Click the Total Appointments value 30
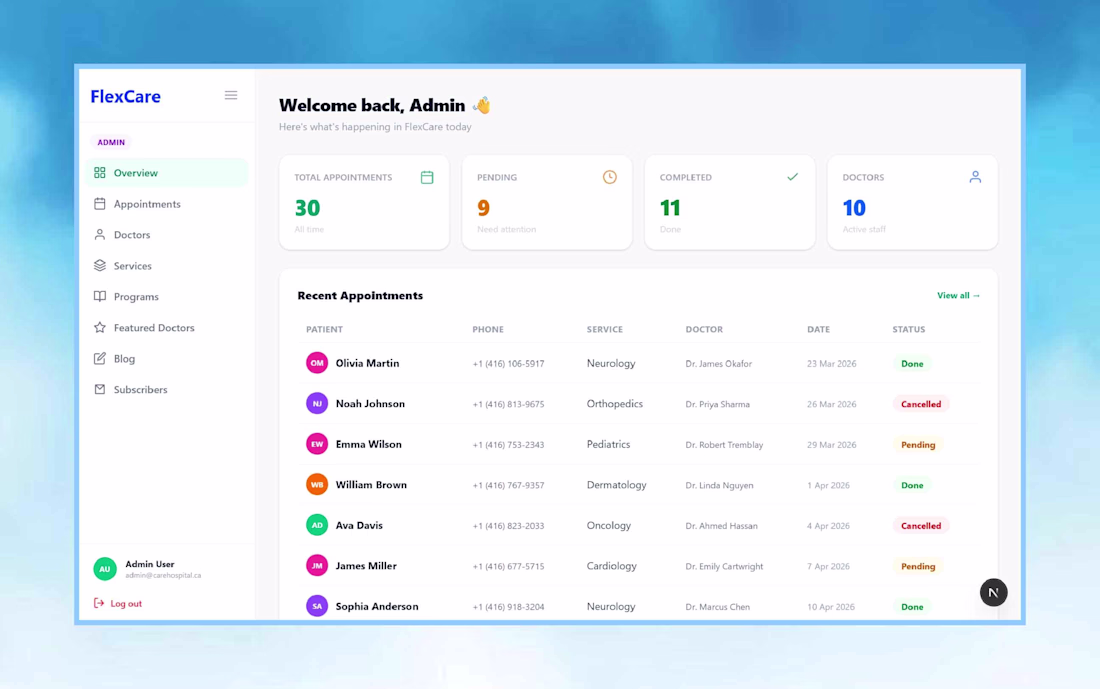The height and width of the screenshot is (689, 1100). pyautogui.click(x=307, y=208)
